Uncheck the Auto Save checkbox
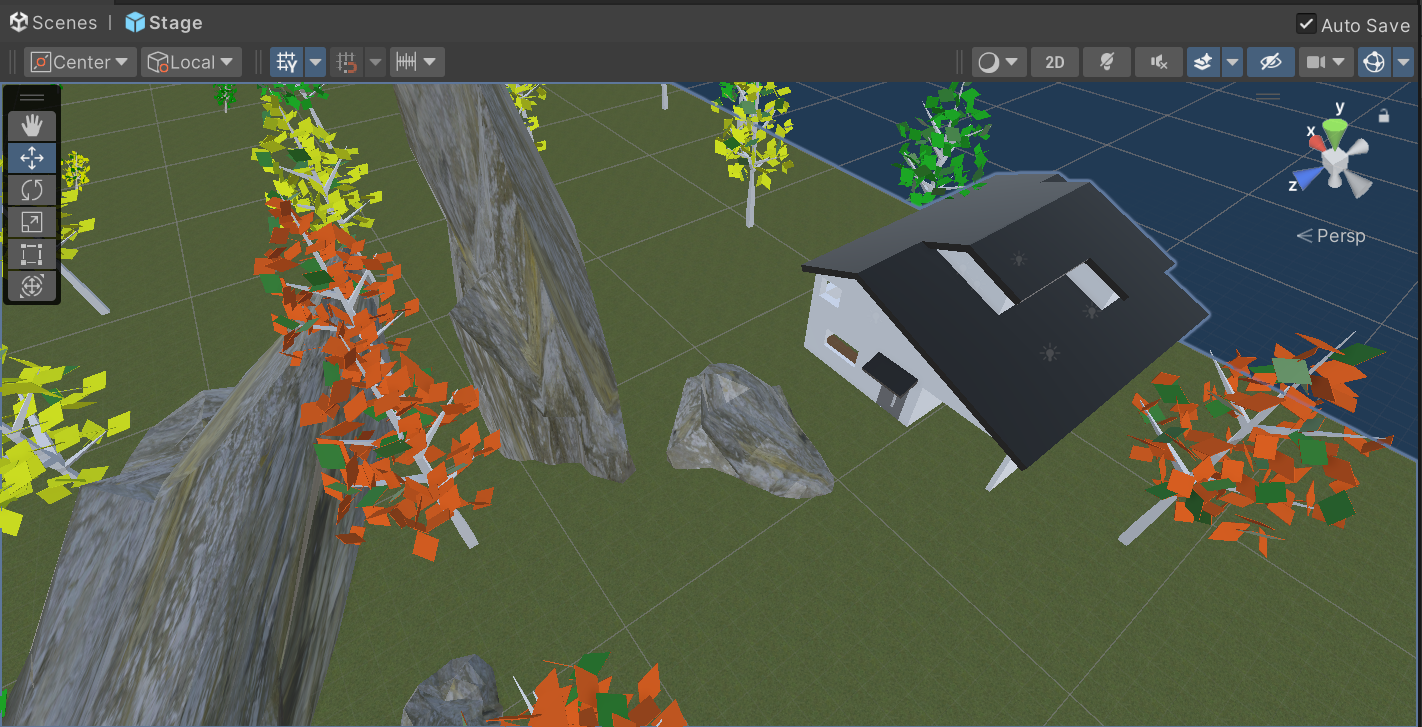This screenshot has height=727, width=1422. (1306, 24)
